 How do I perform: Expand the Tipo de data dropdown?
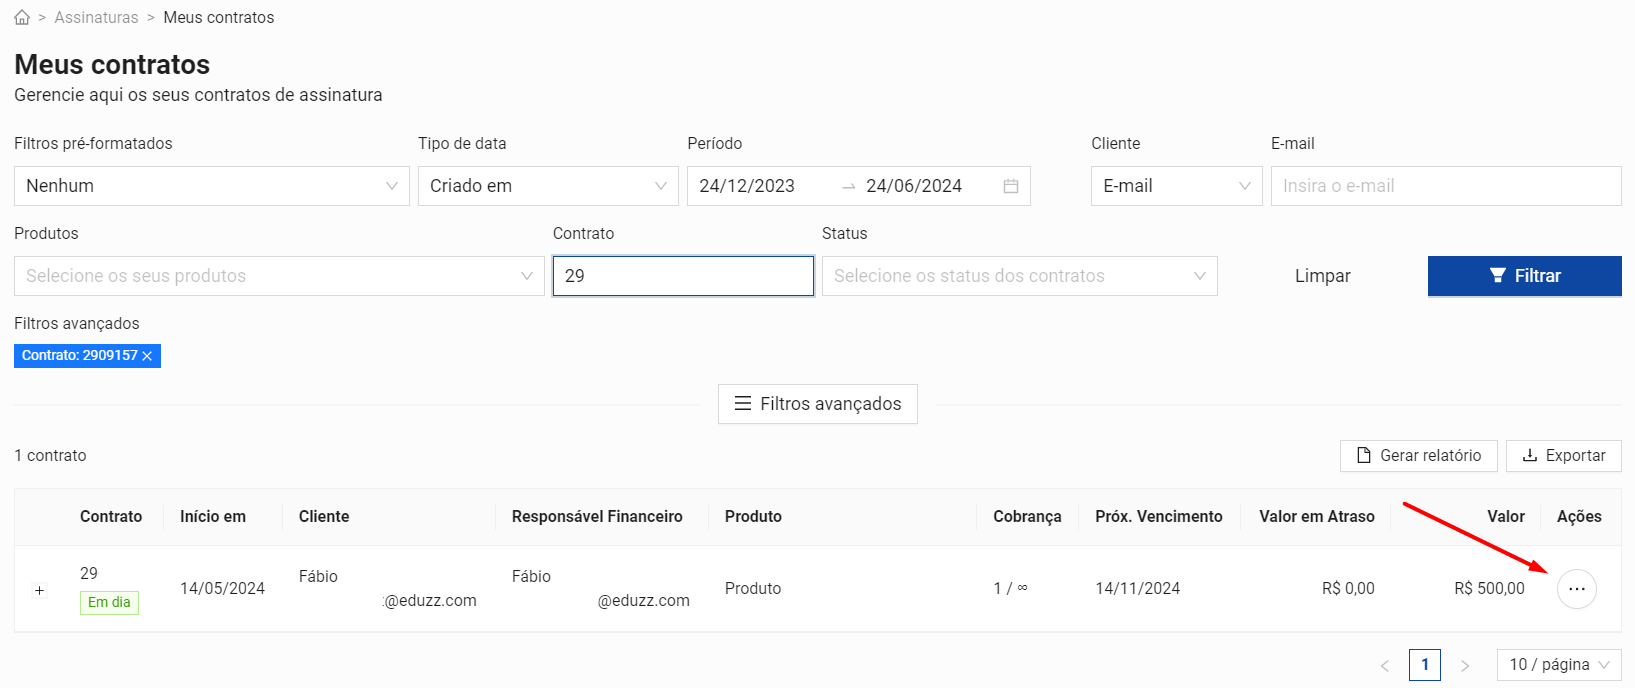click(x=547, y=186)
